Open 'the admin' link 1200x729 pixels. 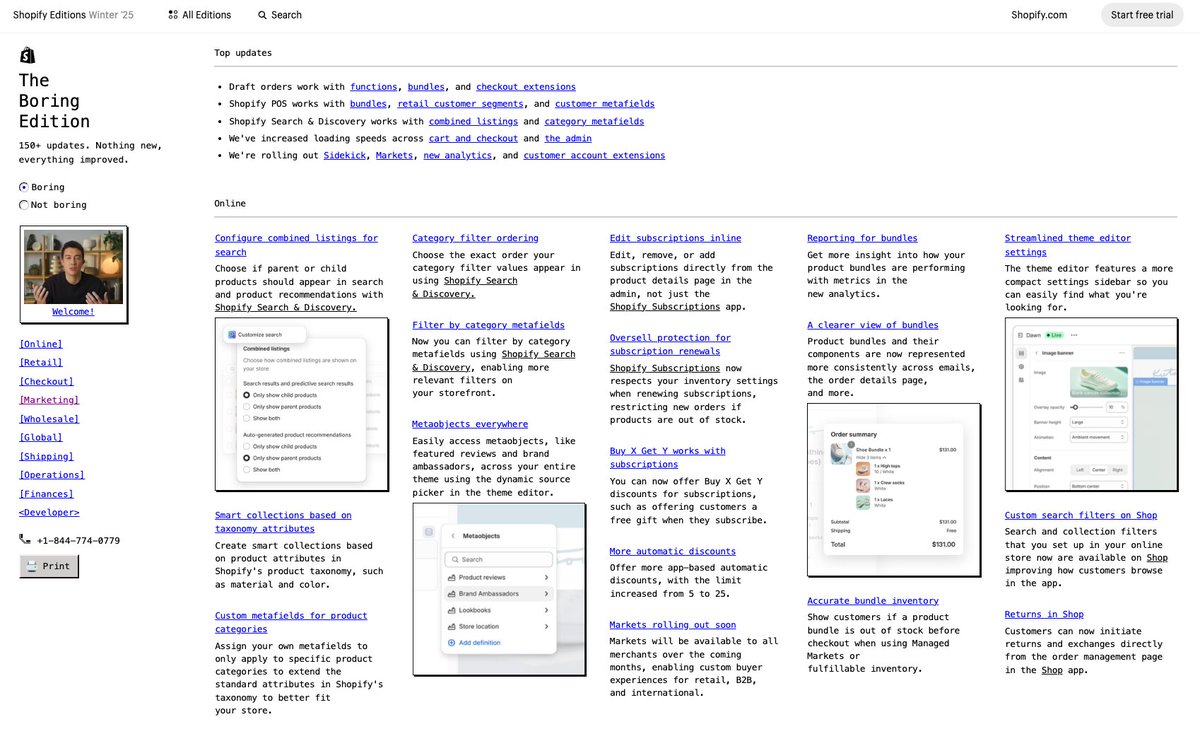[568, 138]
